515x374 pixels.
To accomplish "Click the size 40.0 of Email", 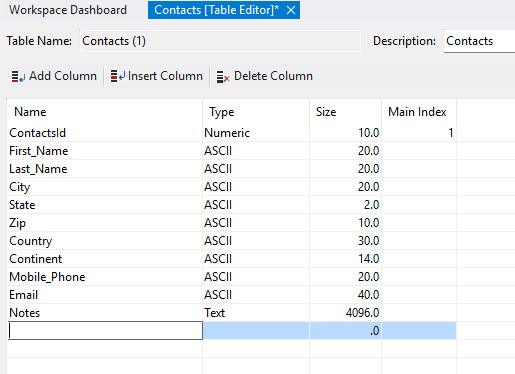I will coord(345,295).
